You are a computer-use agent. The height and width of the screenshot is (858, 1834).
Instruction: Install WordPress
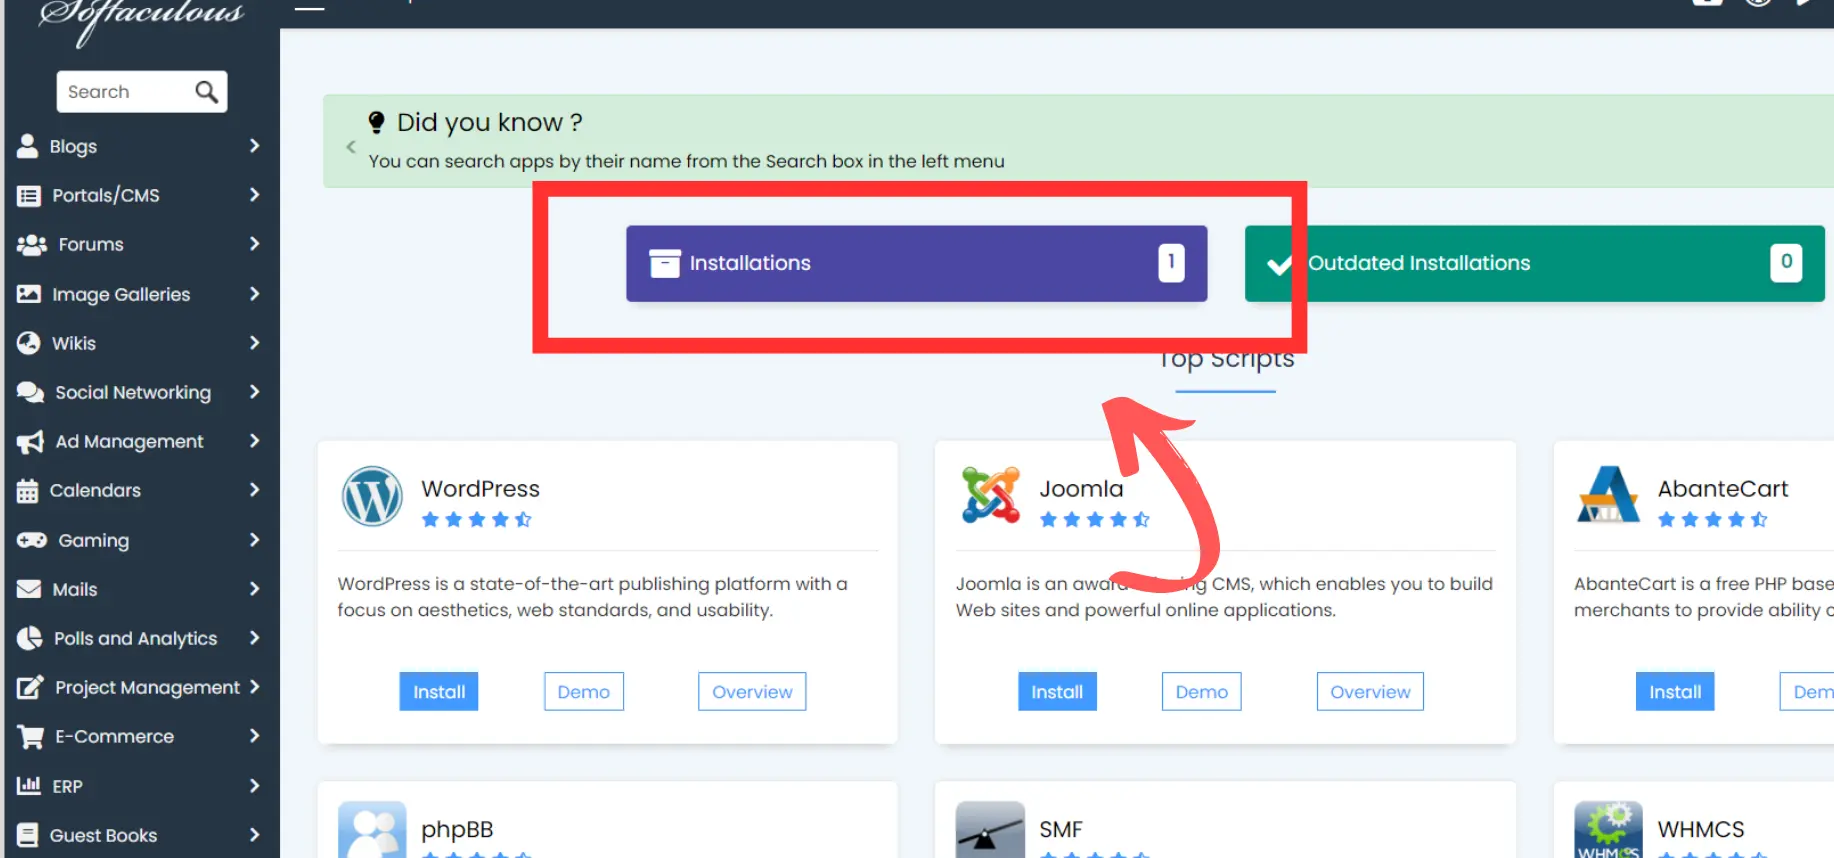click(439, 692)
